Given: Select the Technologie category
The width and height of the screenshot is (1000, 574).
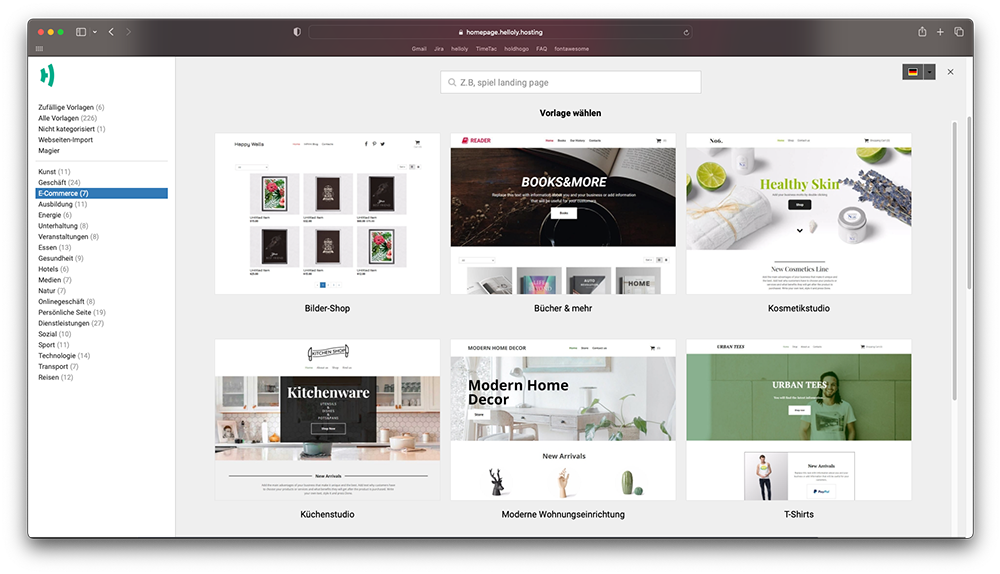Looking at the screenshot, I should pyautogui.click(x=64, y=356).
